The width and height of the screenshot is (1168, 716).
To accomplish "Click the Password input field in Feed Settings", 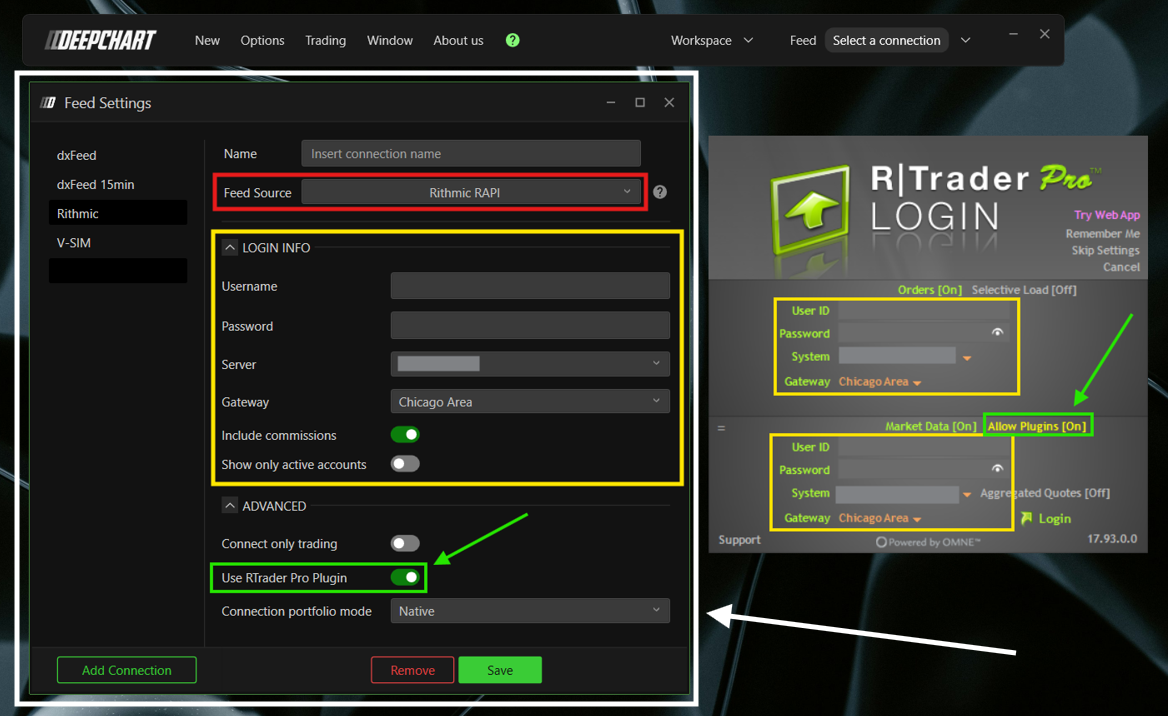I will (530, 326).
